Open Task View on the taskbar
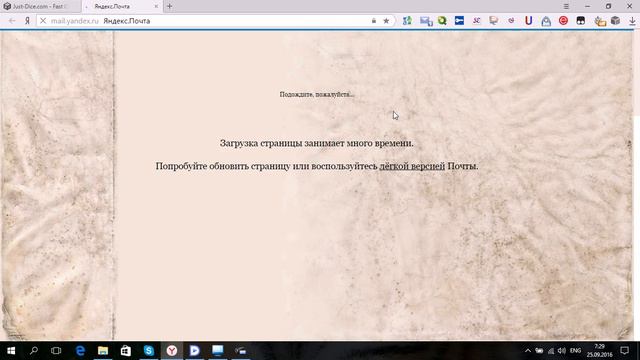 tap(56, 351)
